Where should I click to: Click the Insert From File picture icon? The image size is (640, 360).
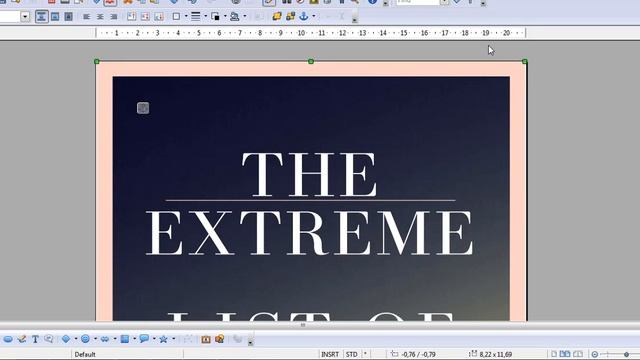(x=220, y=339)
